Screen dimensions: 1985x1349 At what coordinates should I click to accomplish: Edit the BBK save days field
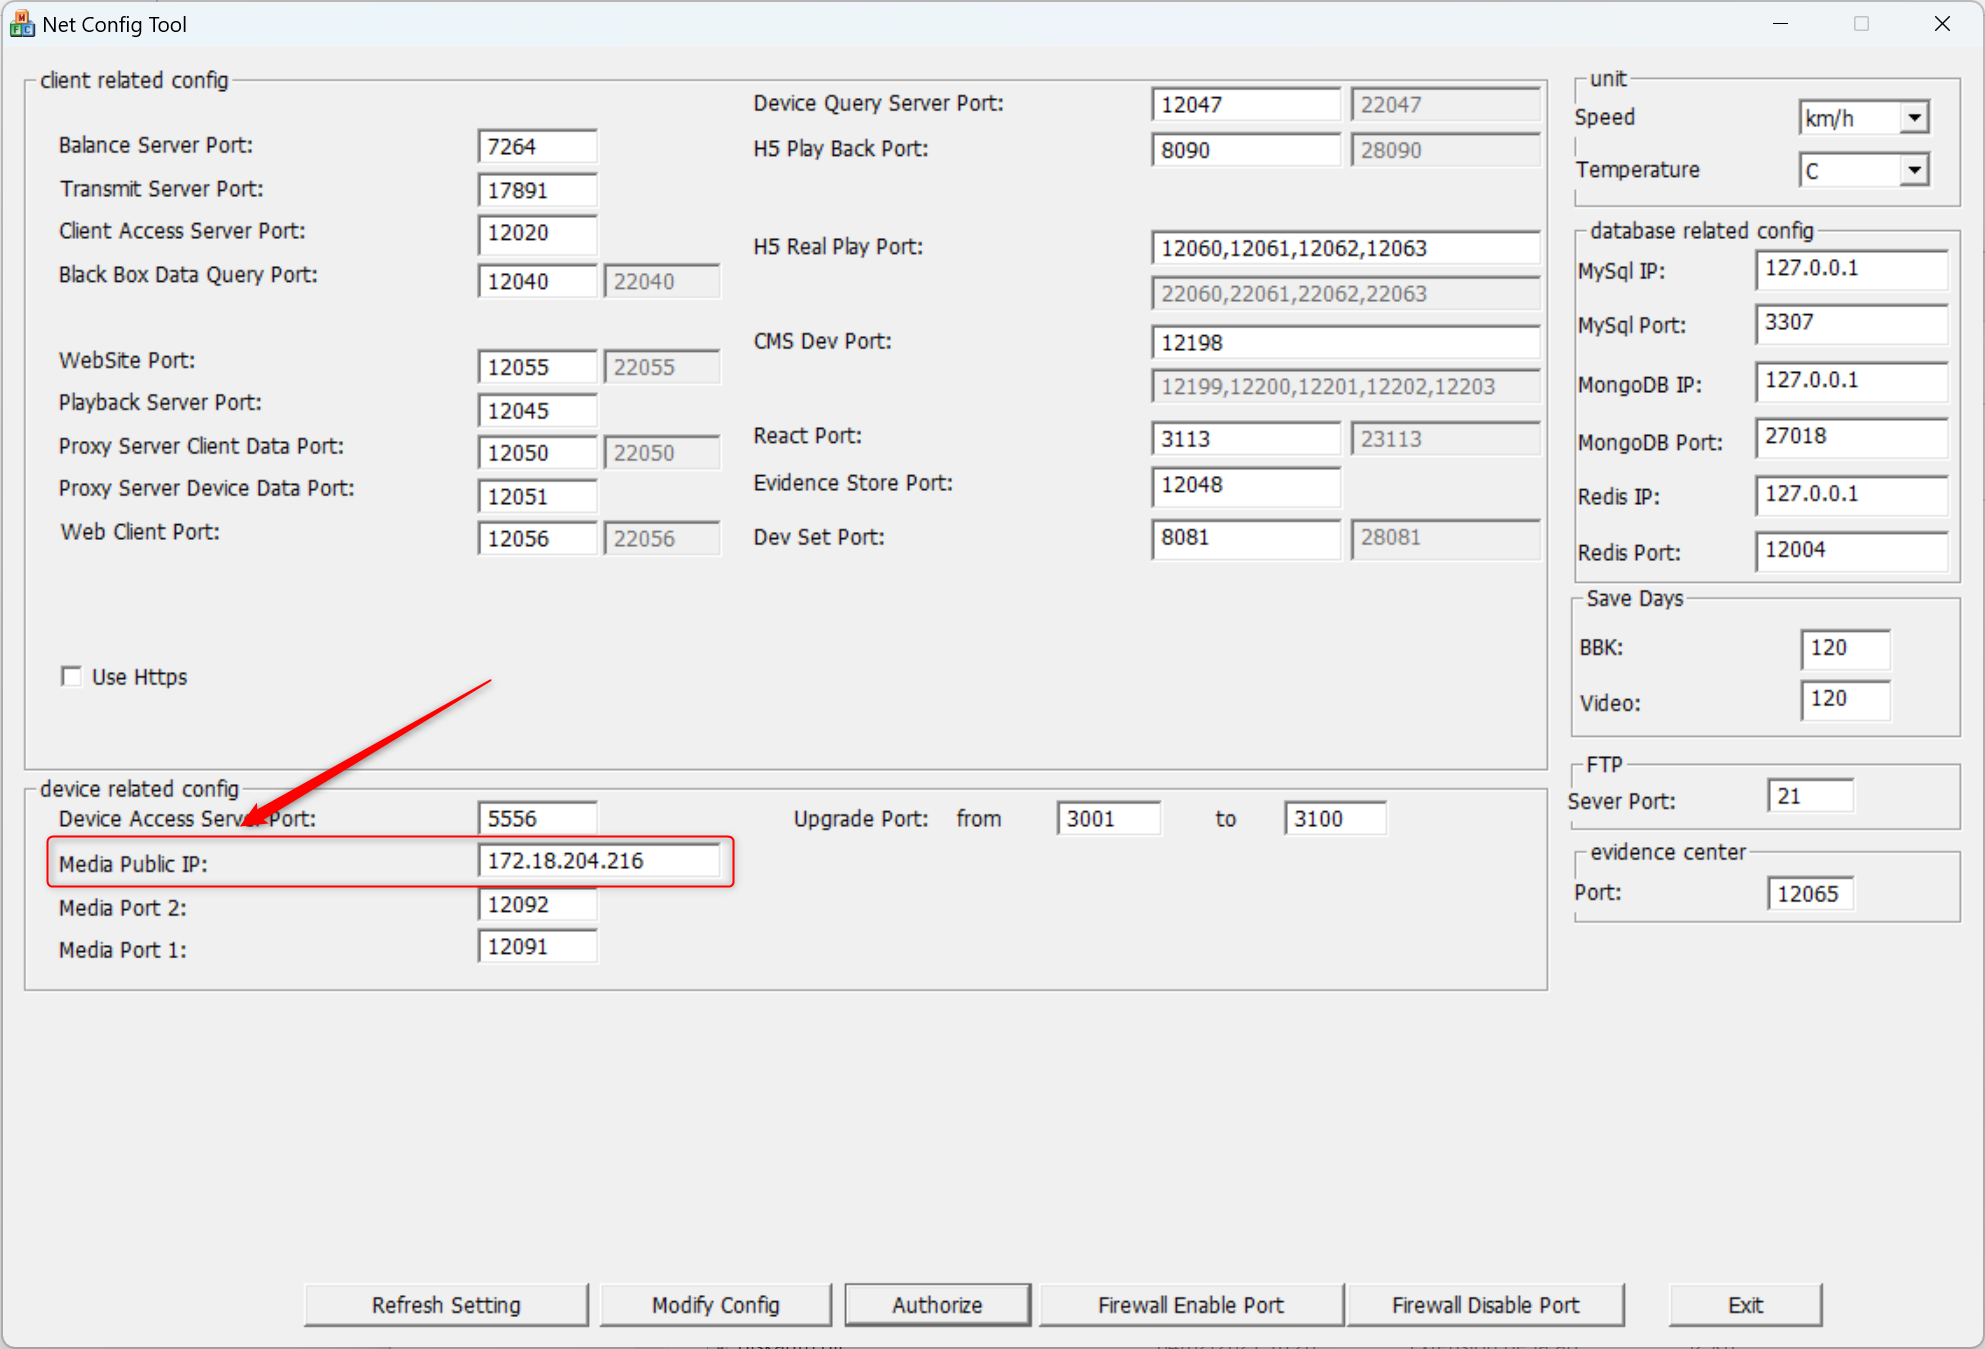[x=1844, y=648]
